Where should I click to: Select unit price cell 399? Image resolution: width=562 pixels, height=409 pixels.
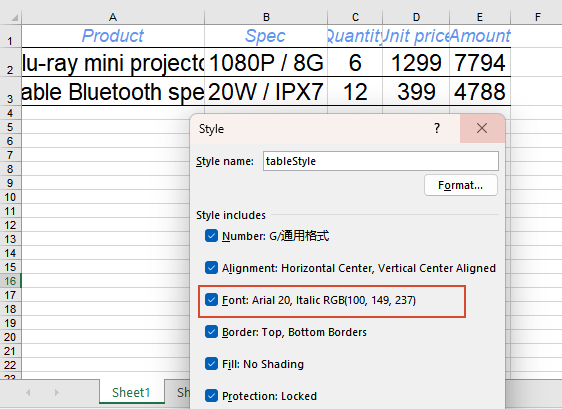(x=416, y=92)
